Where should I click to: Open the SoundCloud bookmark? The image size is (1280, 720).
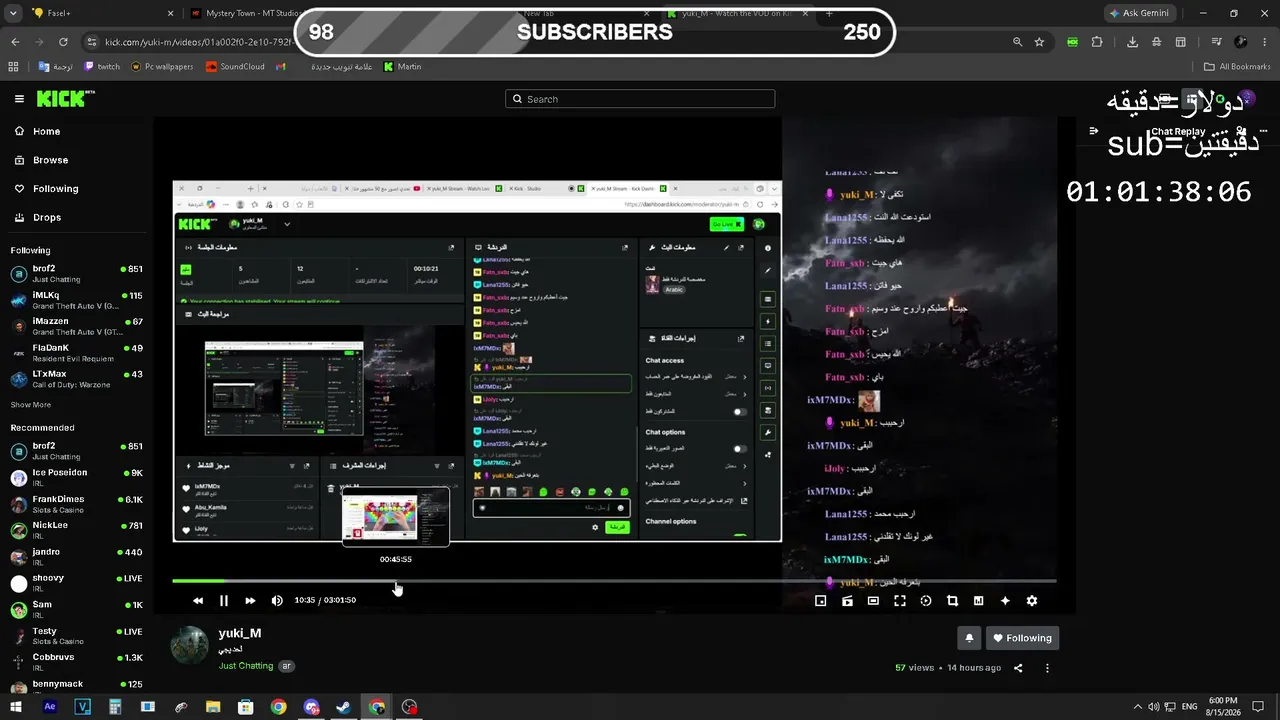[235, 67]
